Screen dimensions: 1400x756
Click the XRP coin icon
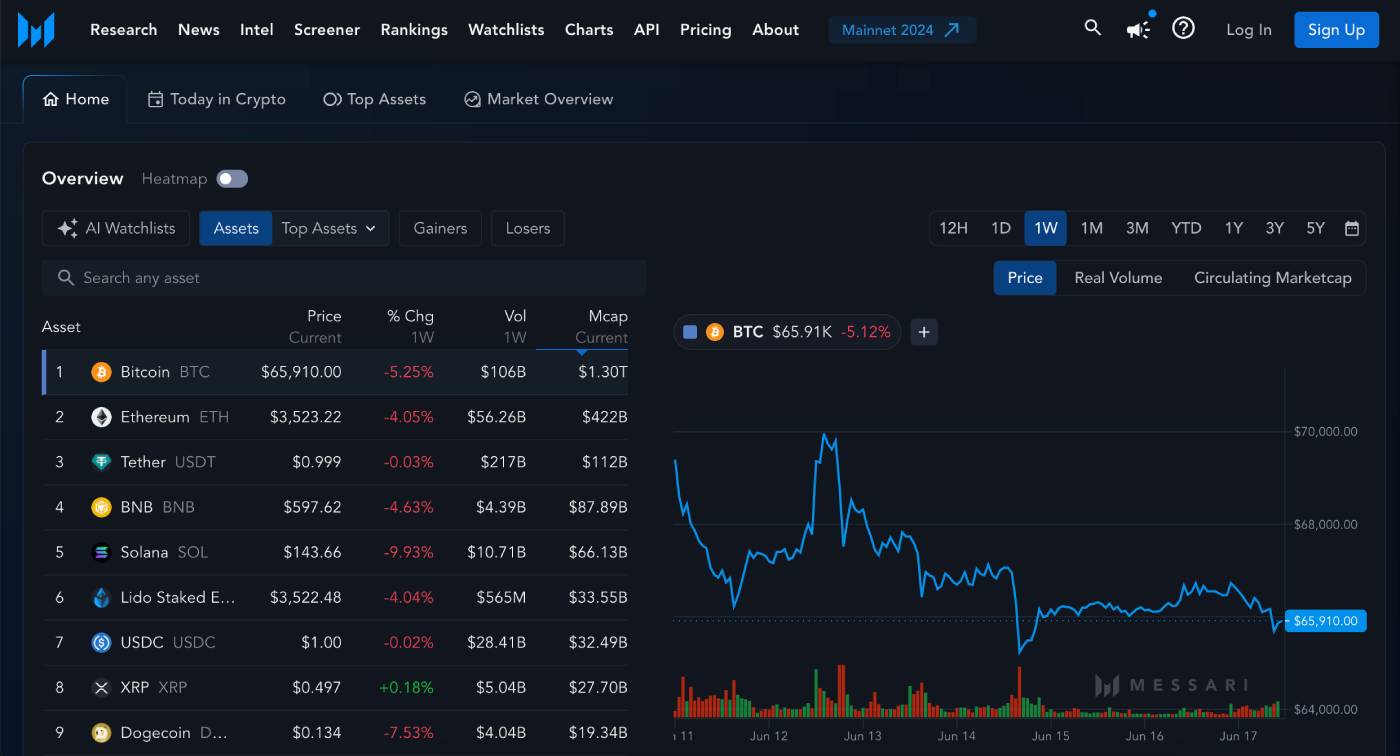click(101, 687)
